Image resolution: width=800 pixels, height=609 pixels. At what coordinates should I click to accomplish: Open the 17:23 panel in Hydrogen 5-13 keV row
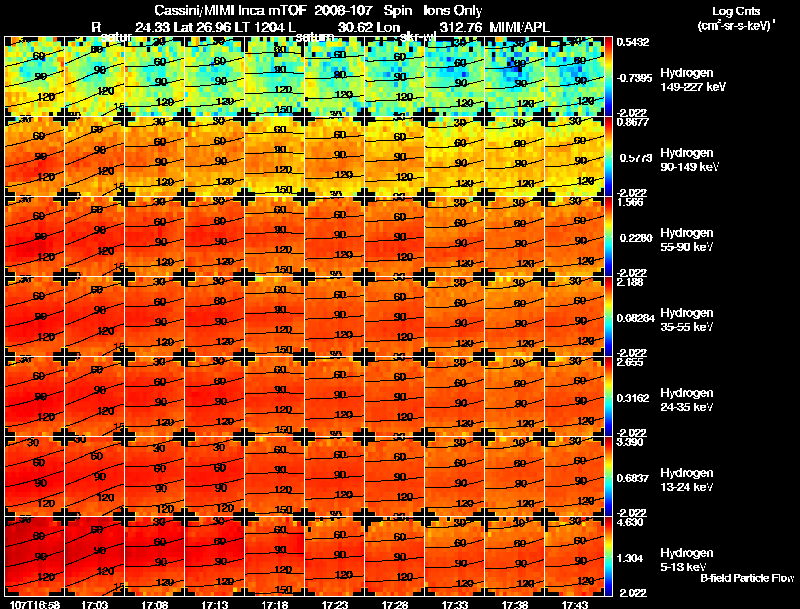(335, 556)
